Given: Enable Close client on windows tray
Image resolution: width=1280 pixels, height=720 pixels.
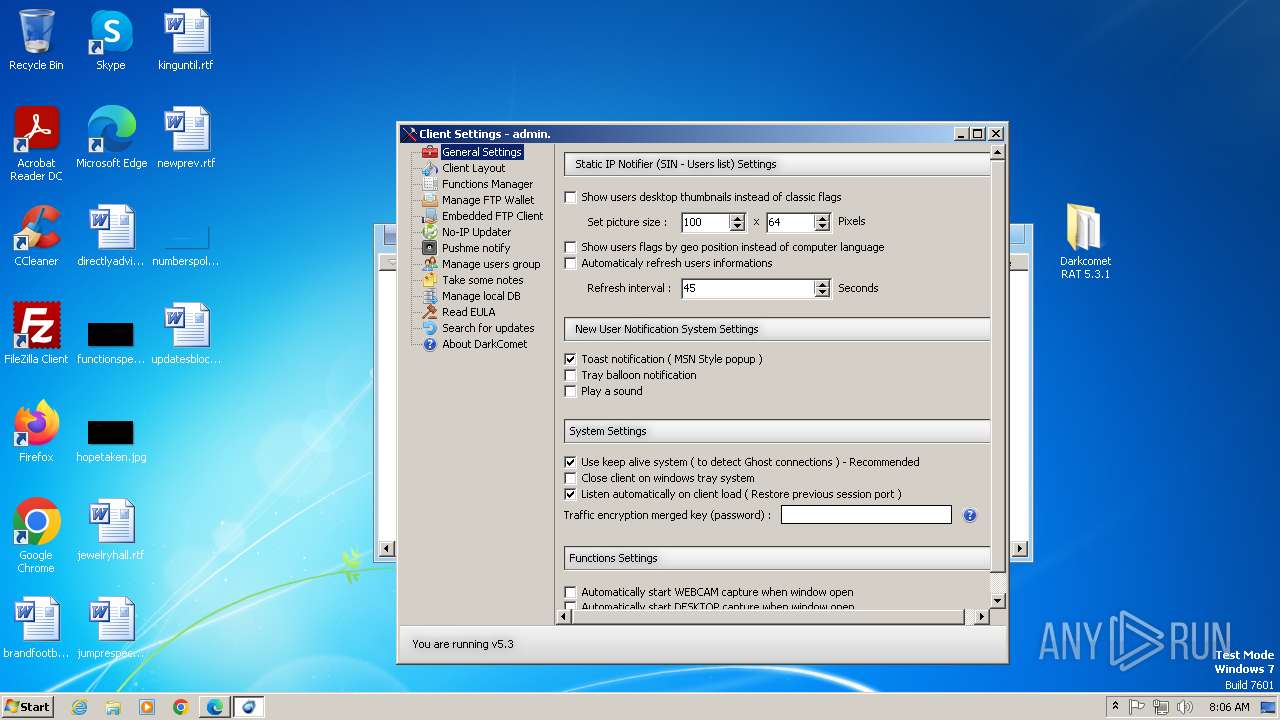Looking at the screenshot, I should tap(570, 478).
